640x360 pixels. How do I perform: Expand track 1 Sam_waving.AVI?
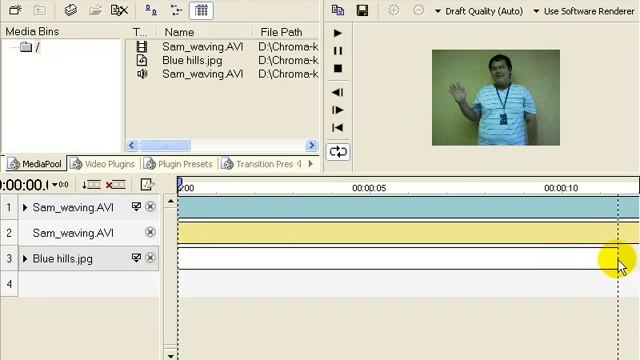(25, 207)
